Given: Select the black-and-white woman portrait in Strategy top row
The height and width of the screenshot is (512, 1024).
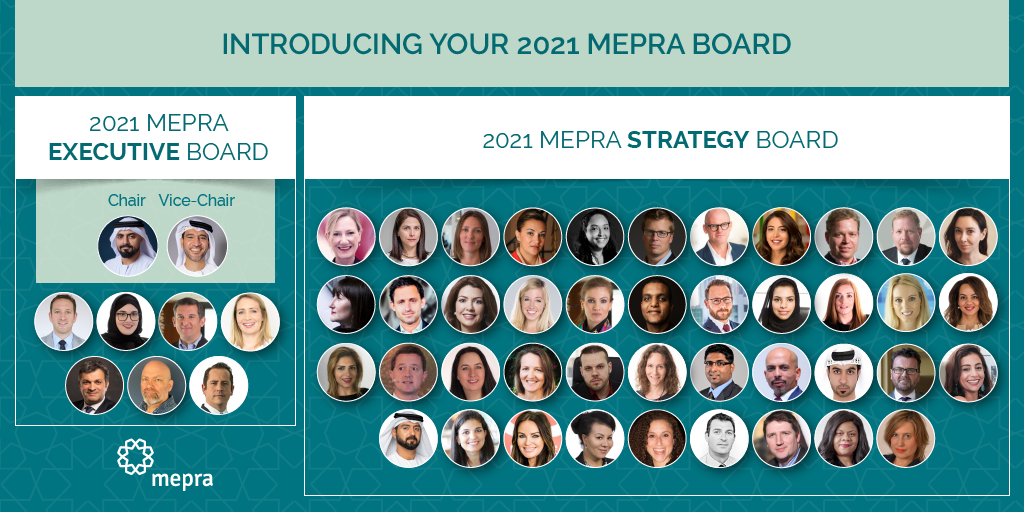Looking at the screenshot, I should click(x=596, y=236).
